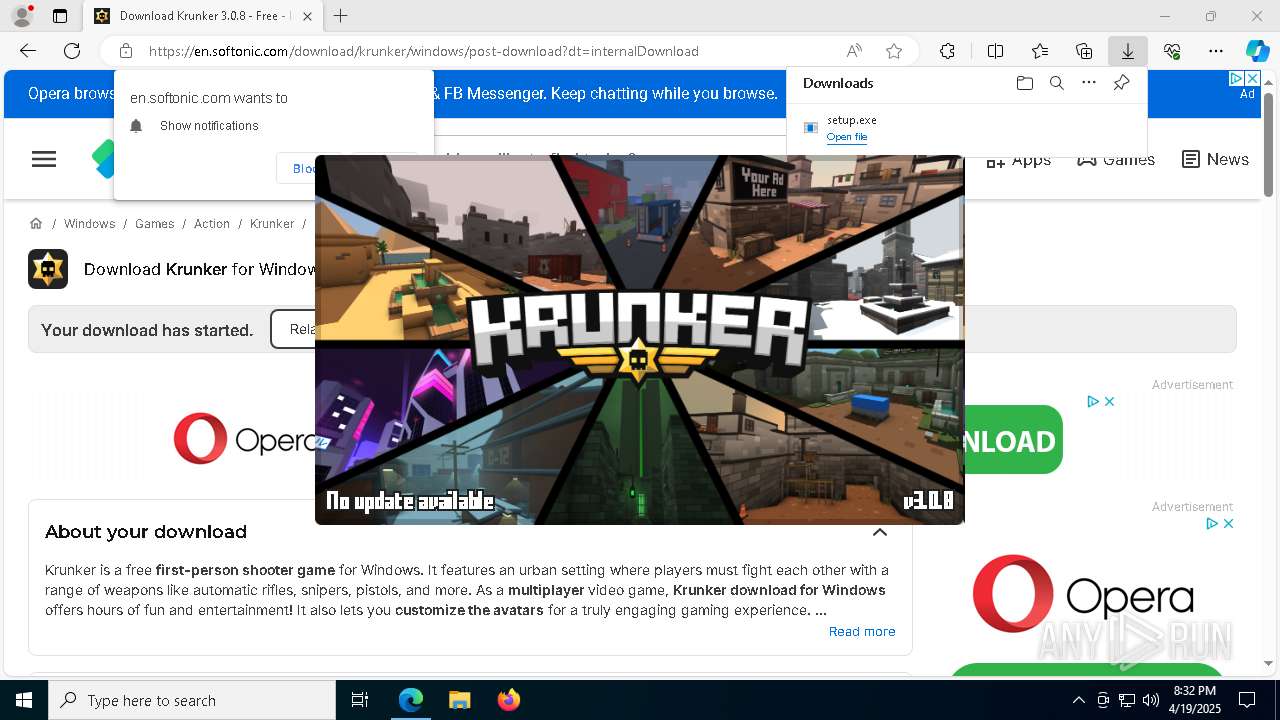Click Read more link
This screenshot has height=720, width=1280.
pos(862,631)
